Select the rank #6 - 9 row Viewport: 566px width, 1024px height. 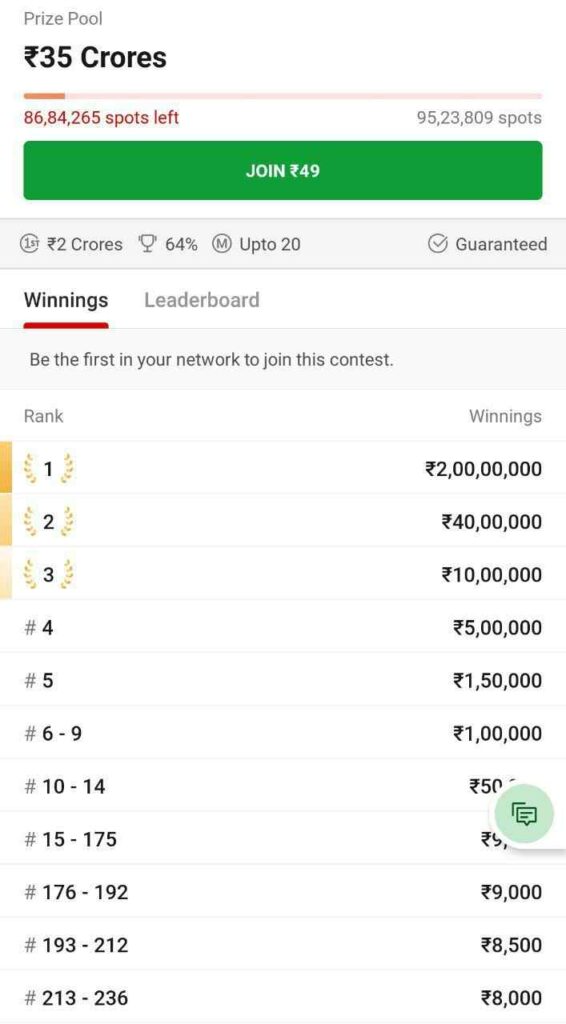click(283, 733)
